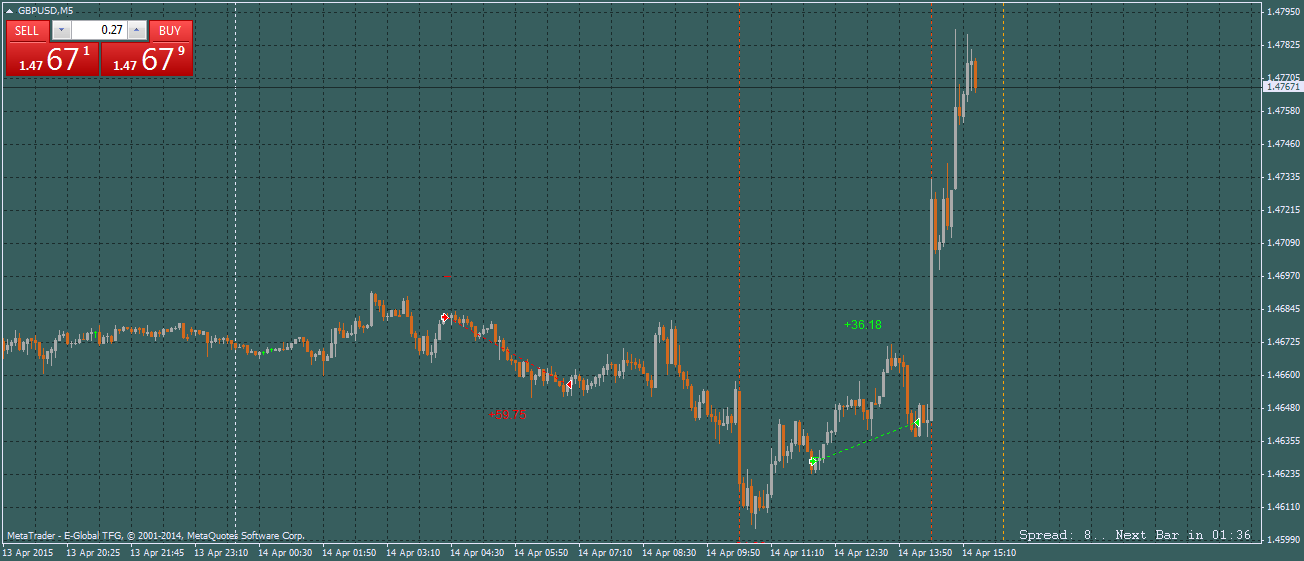Select the red sell entry arrow marker
Viewport: 1304px width, 561px height.
pos(444,318)
